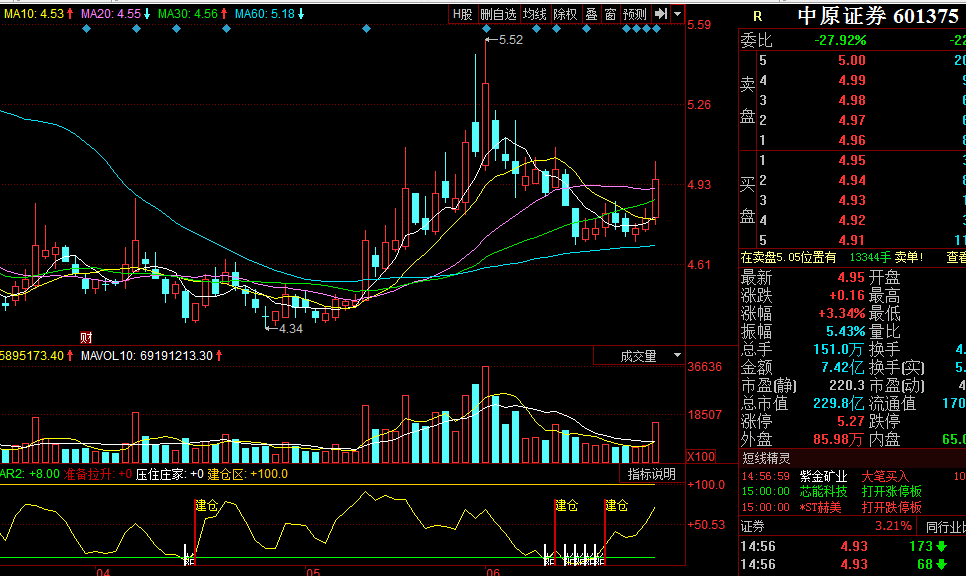Click the jump-to-latest arrow icon in chart toolbar
966x576 pixels.
tap(661, 14)
